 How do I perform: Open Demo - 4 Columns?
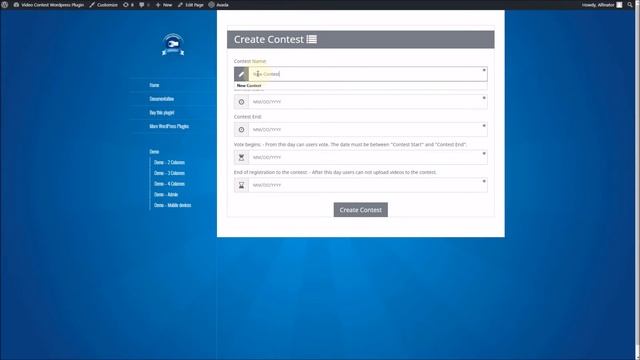tap(169, 184)
